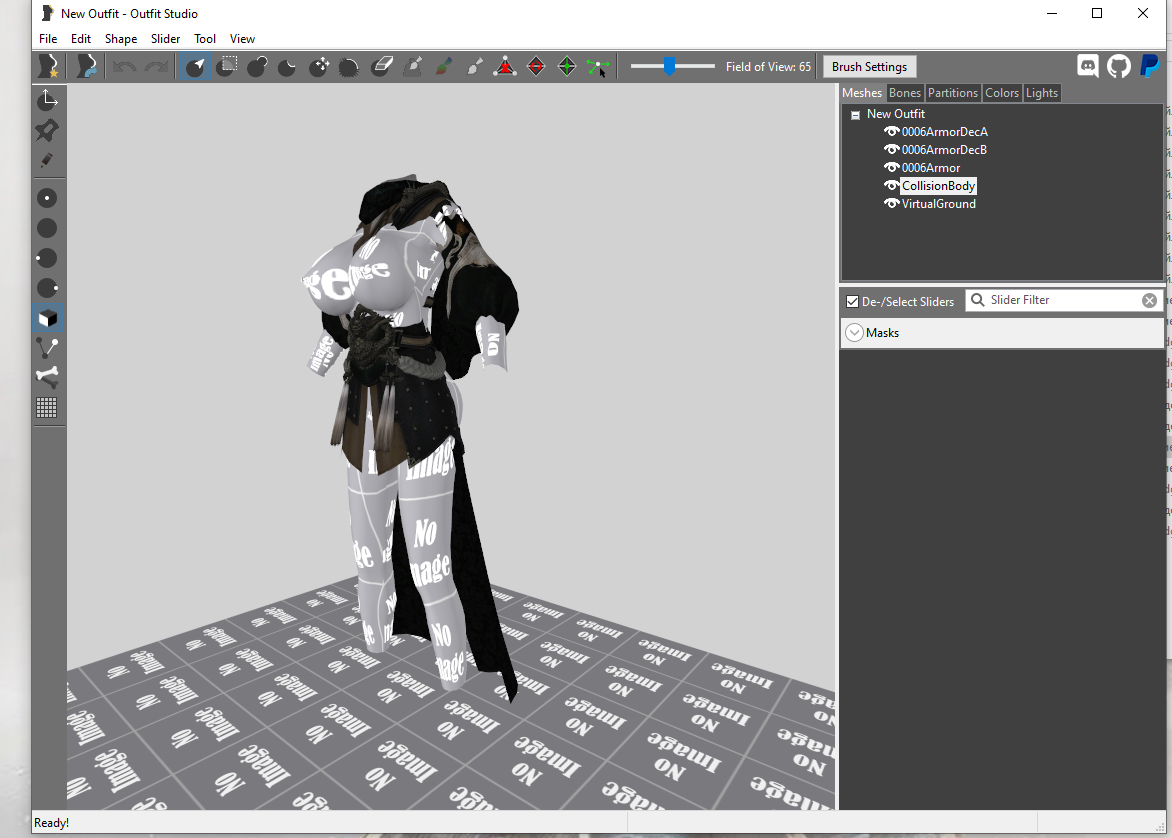Open the GitHub link icon
1172x838 pixels.
click(x=1118, y=66)
